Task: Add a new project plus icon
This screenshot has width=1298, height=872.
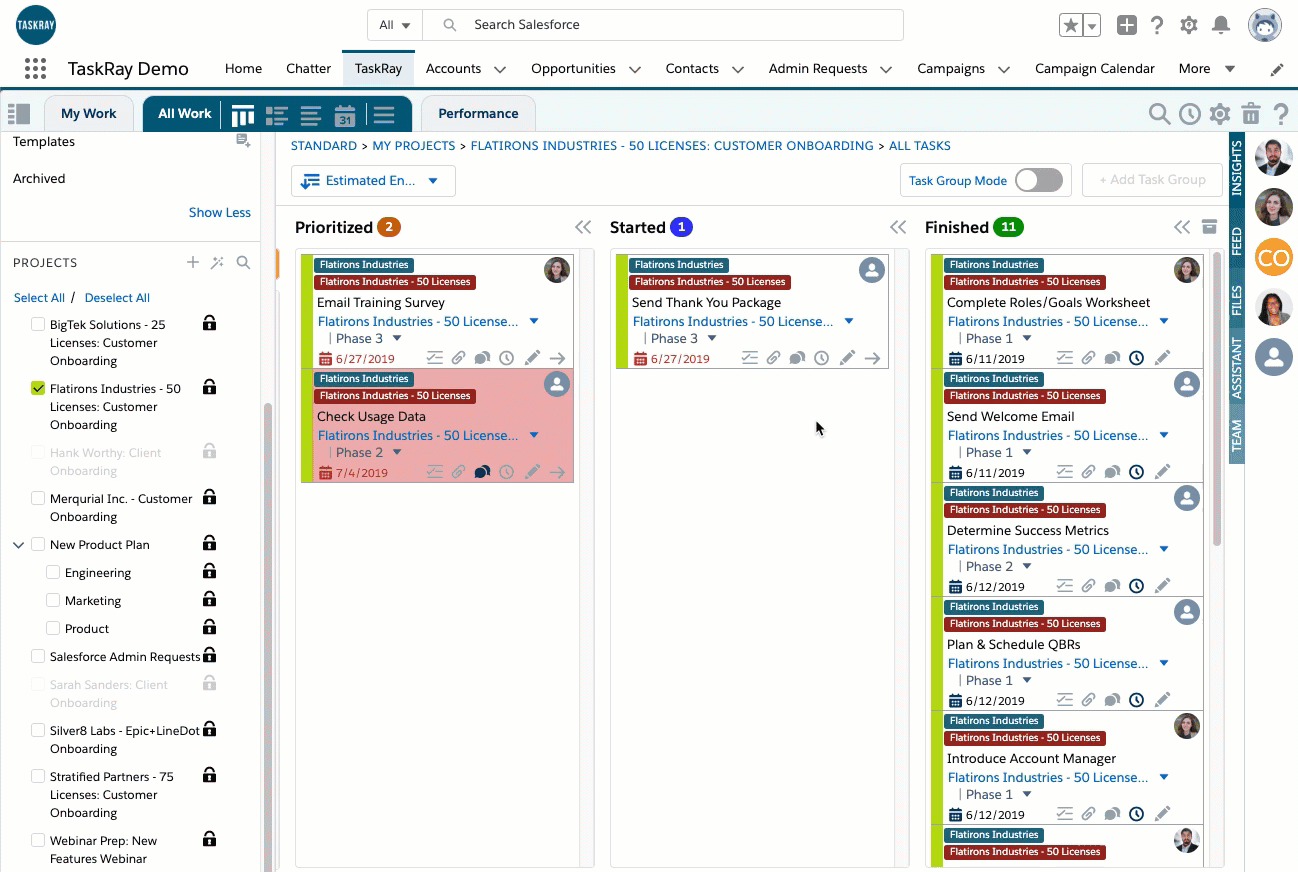Action: coord(193,263)
